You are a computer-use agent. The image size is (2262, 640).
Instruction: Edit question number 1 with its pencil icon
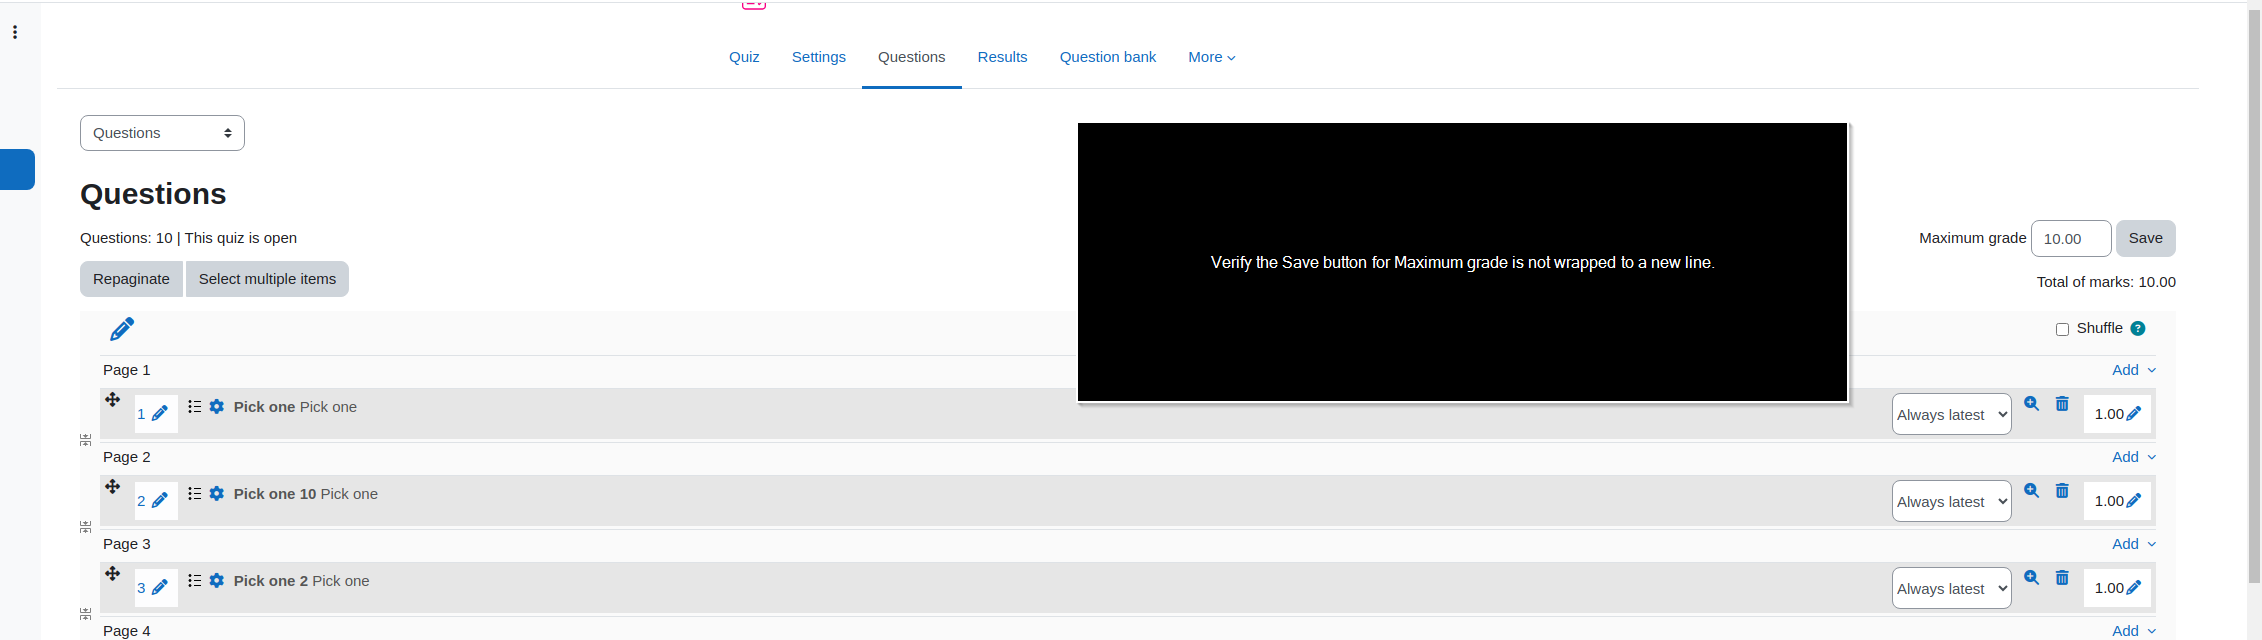point(160,414)
